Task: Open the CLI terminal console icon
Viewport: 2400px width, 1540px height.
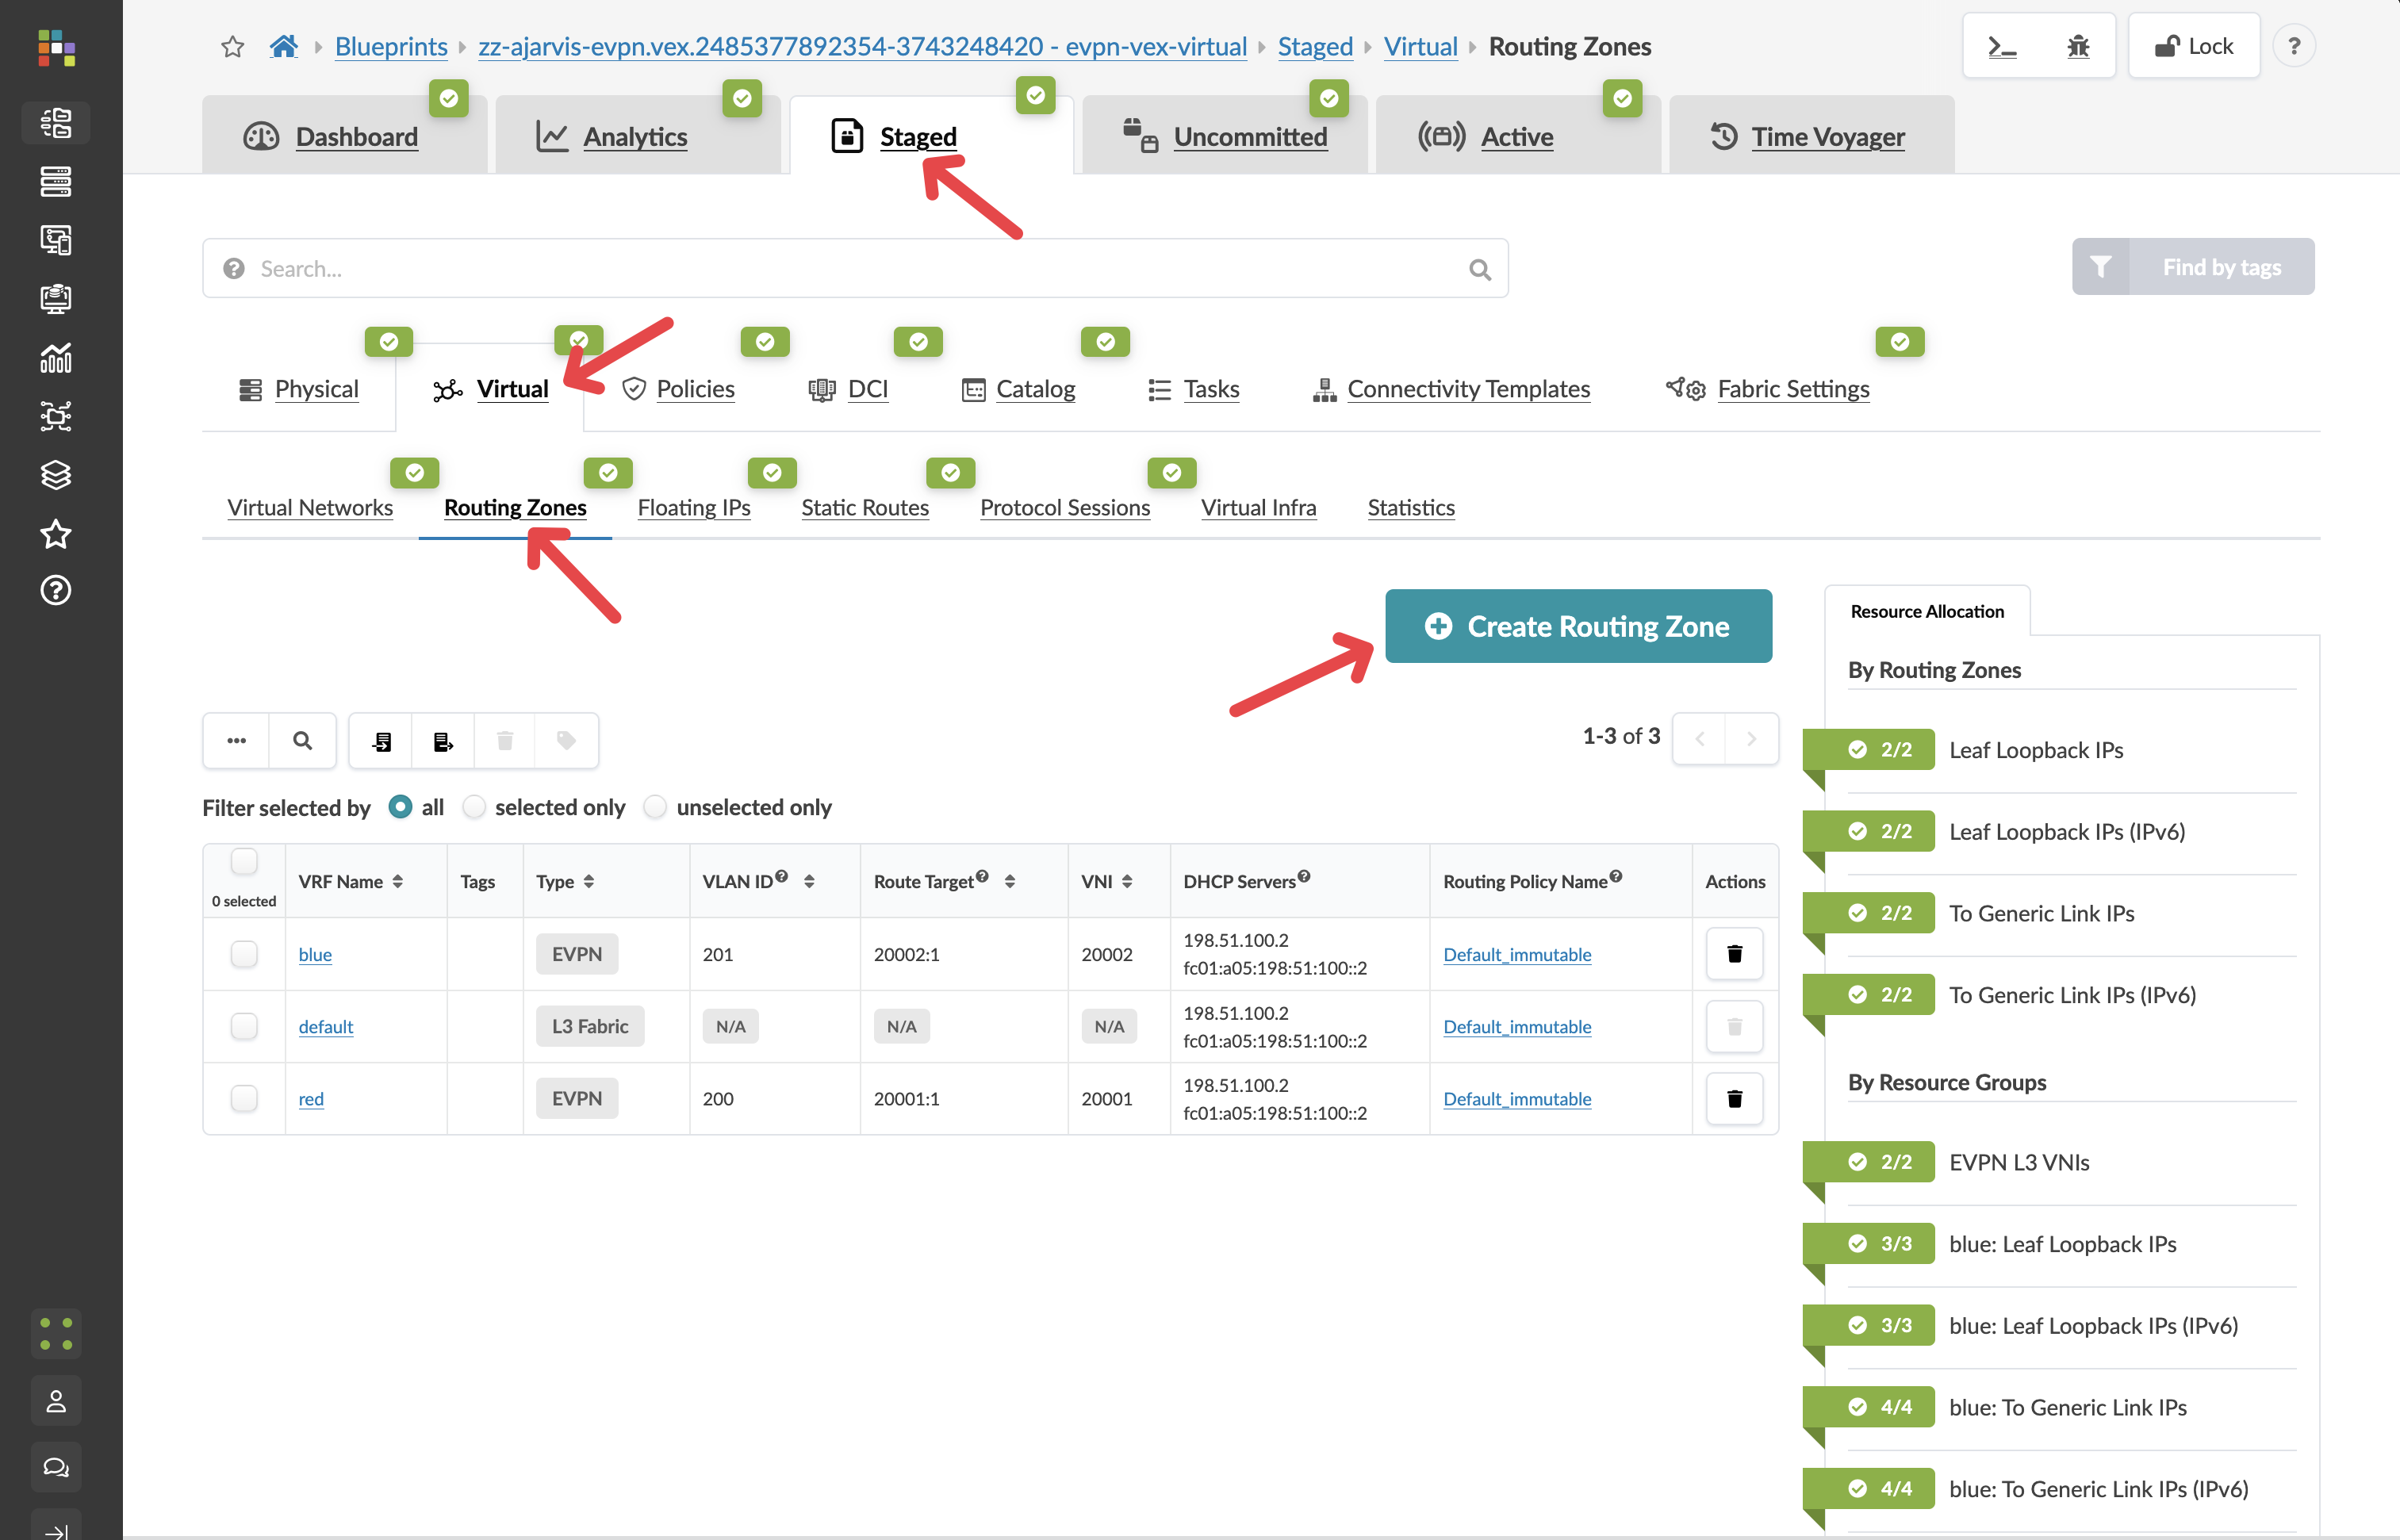Action: click(x=2002, y=45)
